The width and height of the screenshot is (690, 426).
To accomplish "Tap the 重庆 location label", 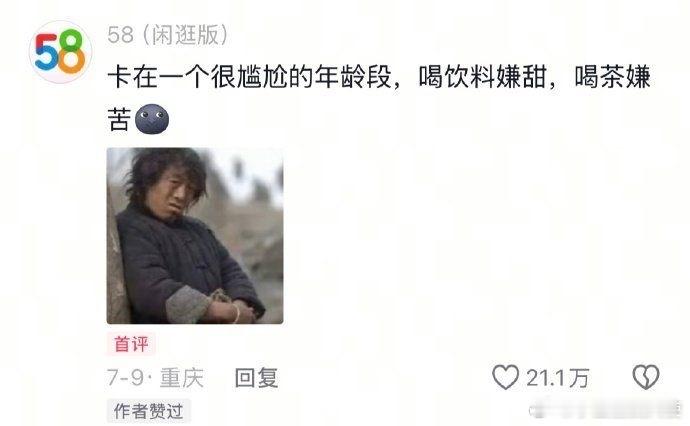I will [182, 378].
